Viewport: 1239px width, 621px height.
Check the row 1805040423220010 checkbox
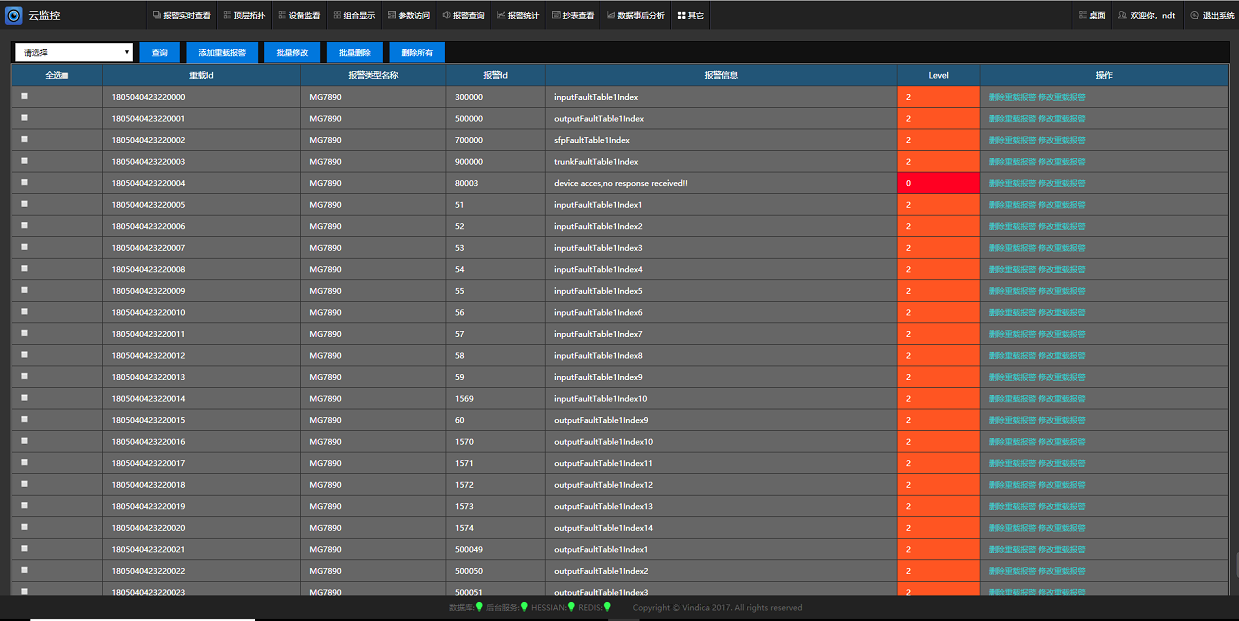click(24, 311)
